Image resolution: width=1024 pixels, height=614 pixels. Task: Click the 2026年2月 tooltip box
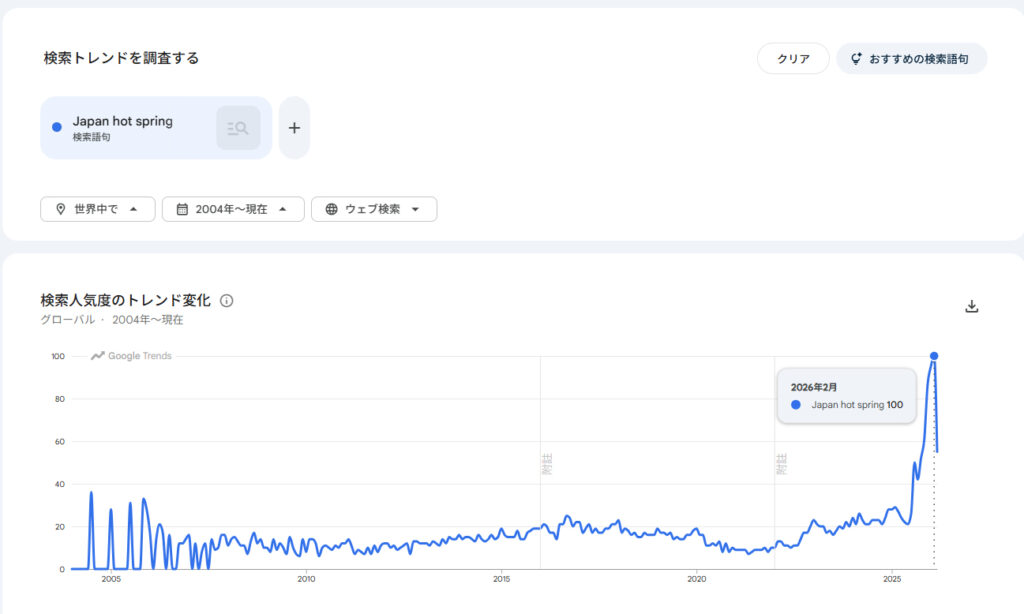point(846,396)
